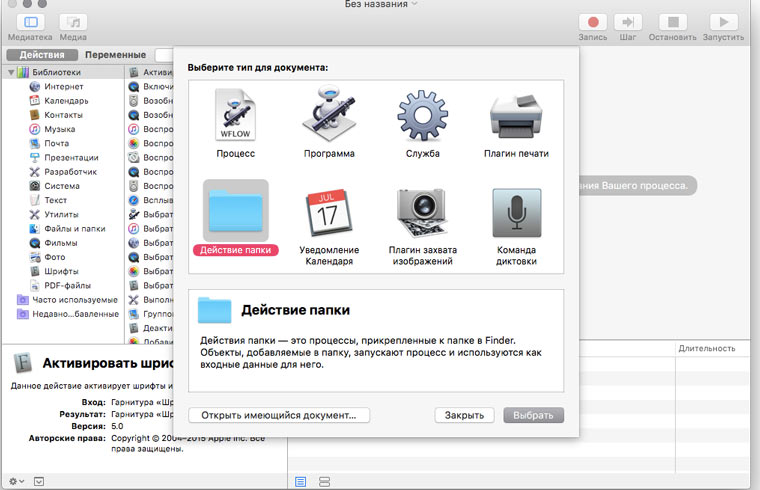This screenshot has height=490, width=760.
Task: Click the Запустить run button
Action: 723,22
